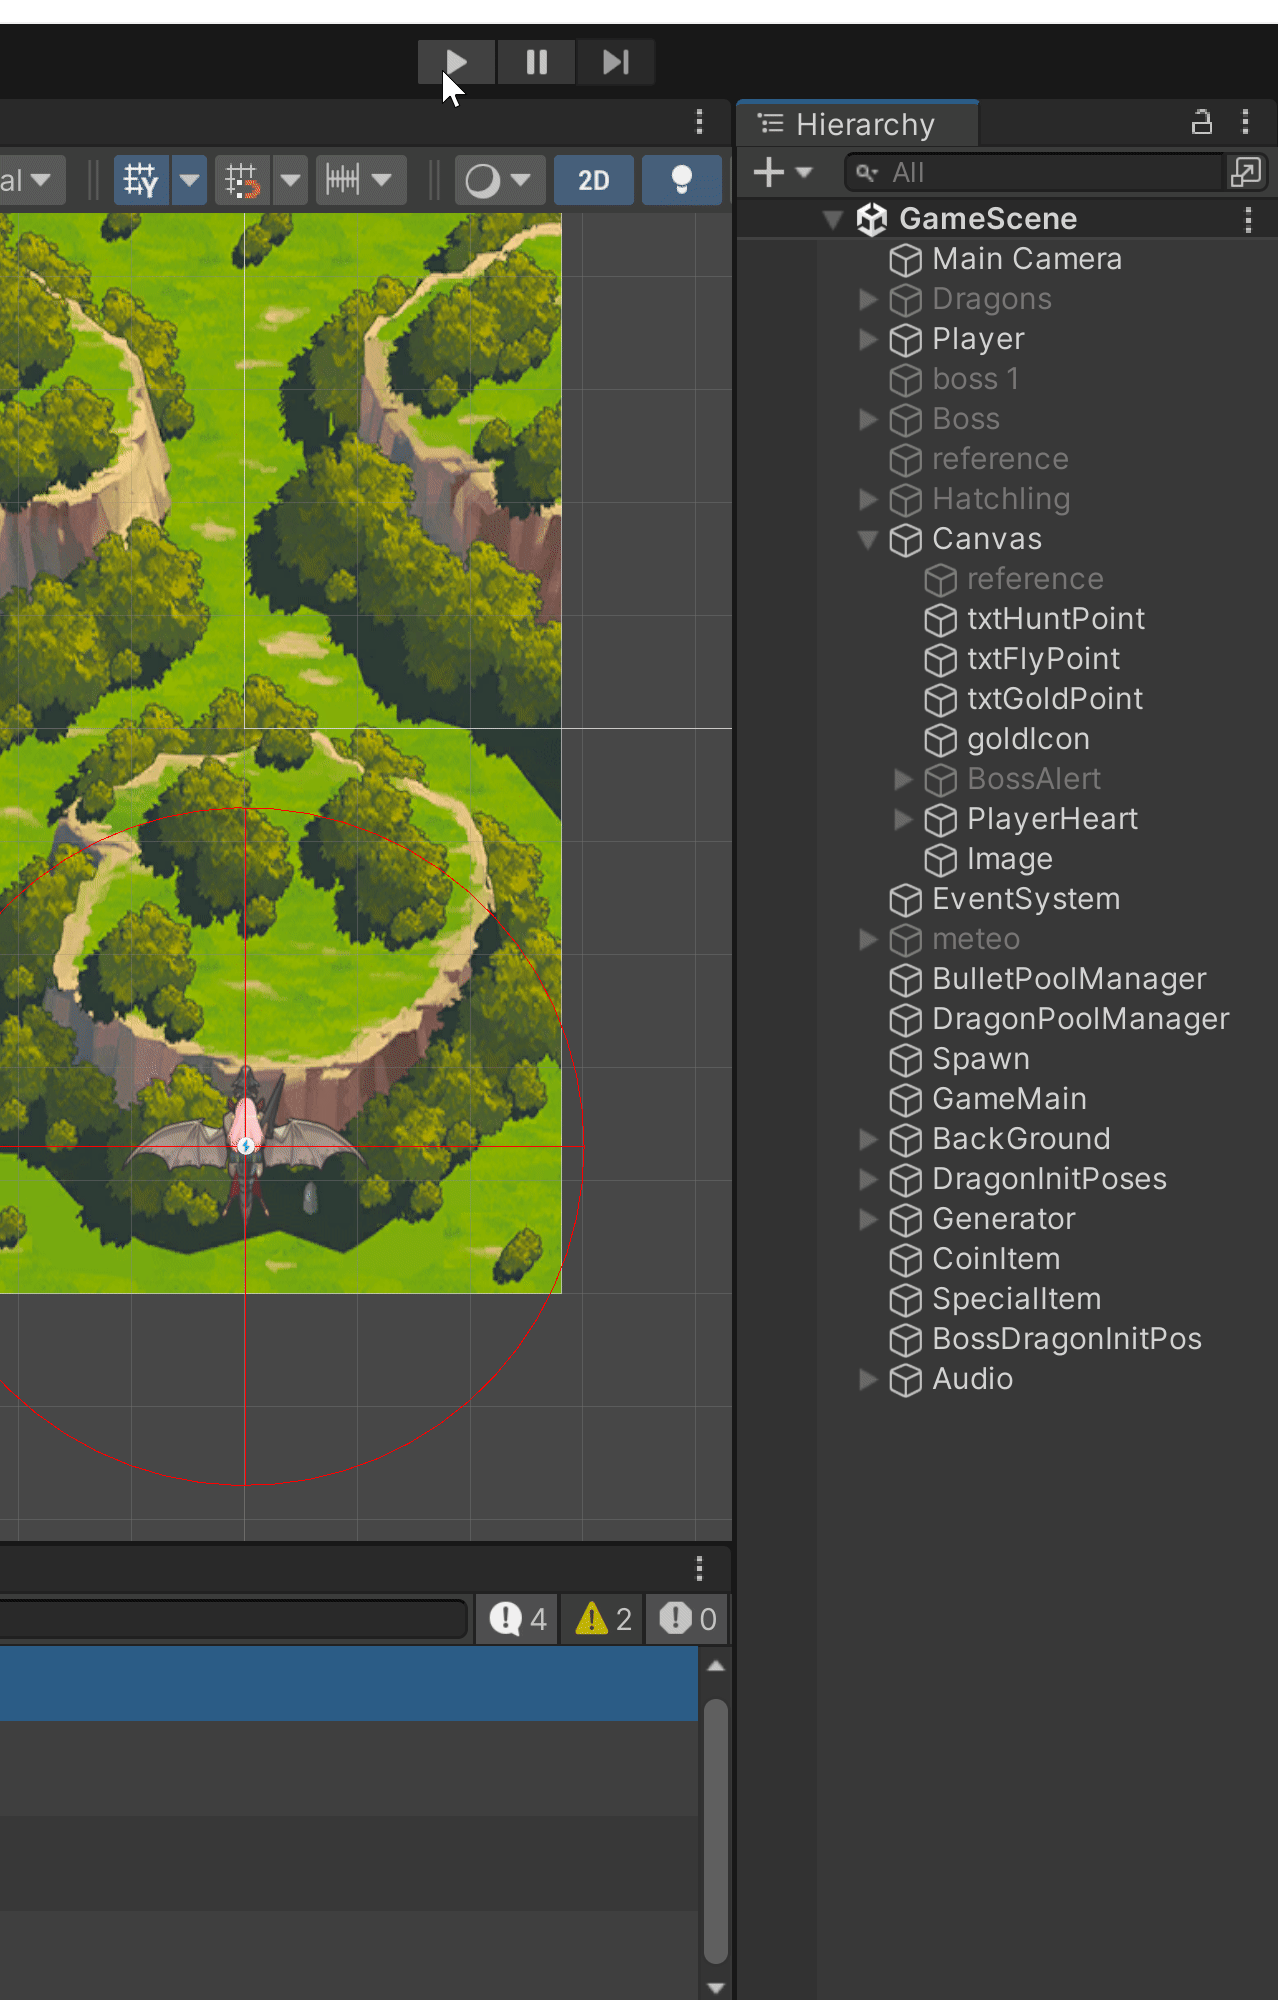The image size is (1278, 2000).
Task: Select CoinItem object
Action: tap(996, 1259)
